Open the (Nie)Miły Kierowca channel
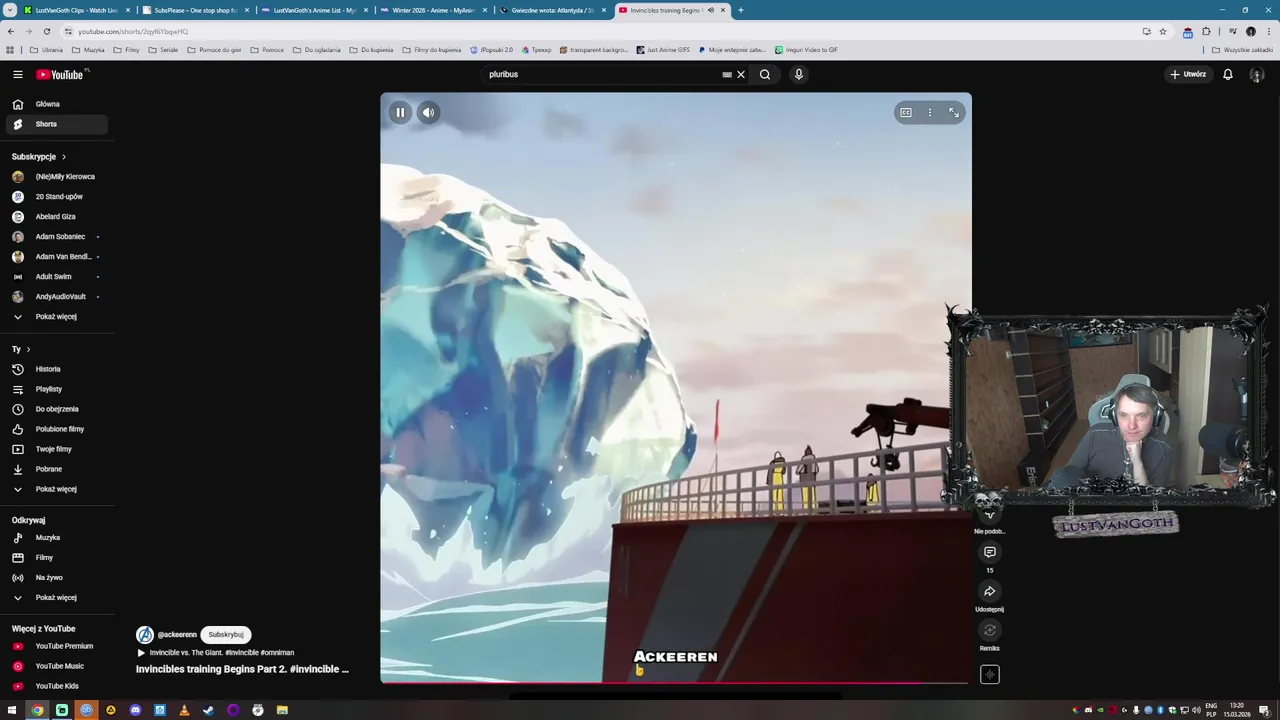Image resolution: width=1280 pixels, height=720 pixels. tap(56, 177)
